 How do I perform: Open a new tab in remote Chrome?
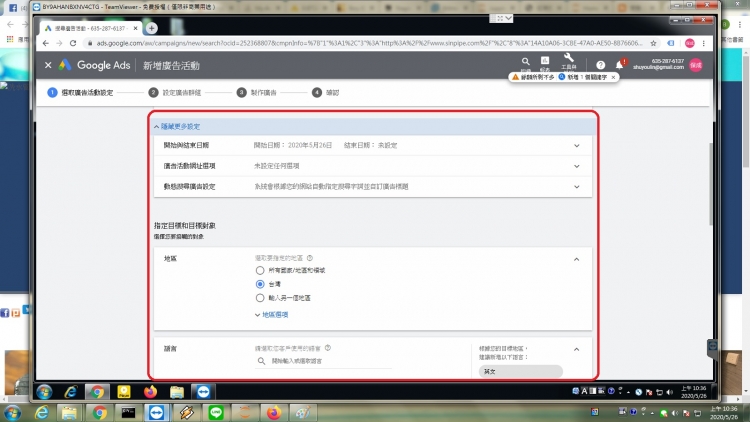(x=152, y=28)
